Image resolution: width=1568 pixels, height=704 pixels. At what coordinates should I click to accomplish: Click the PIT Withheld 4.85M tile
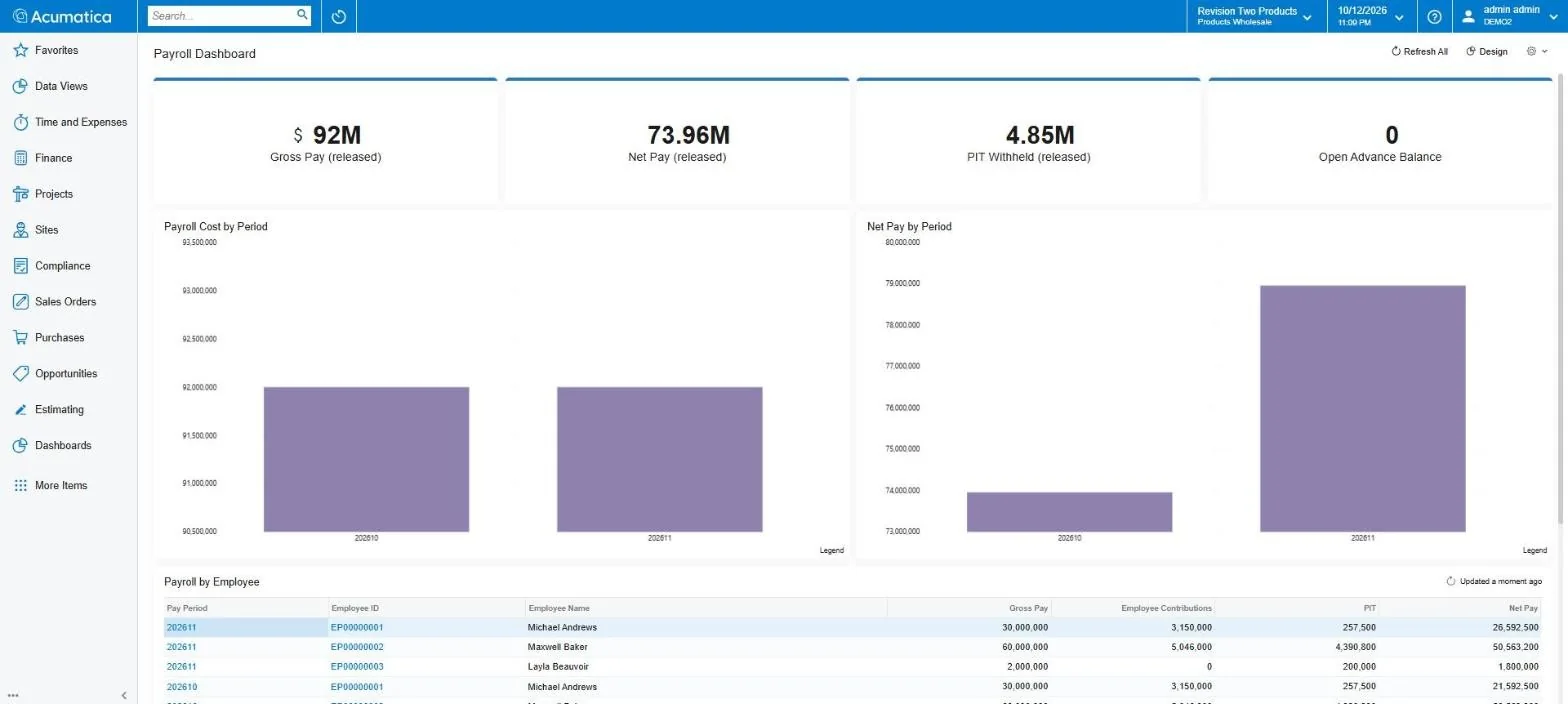tap(1029, 141)
